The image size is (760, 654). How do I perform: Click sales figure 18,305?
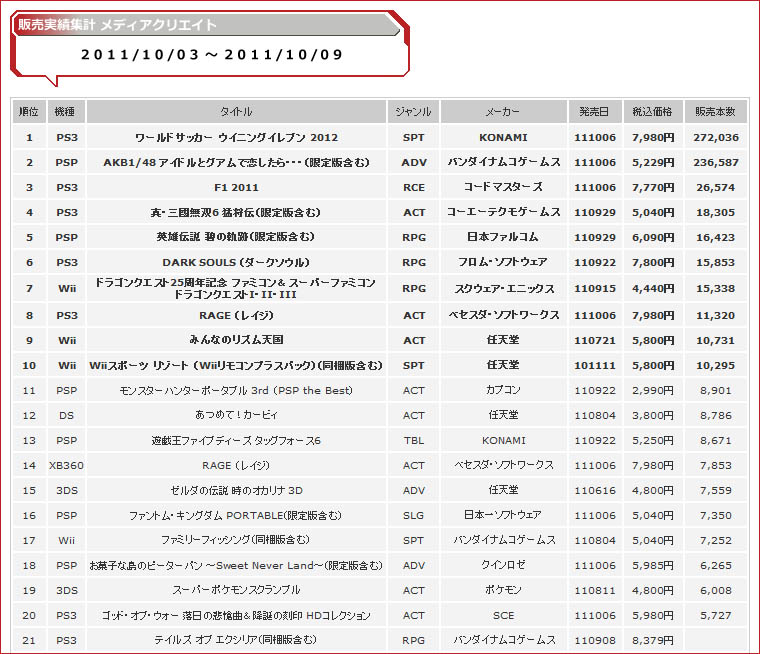(x=716, y=212)
